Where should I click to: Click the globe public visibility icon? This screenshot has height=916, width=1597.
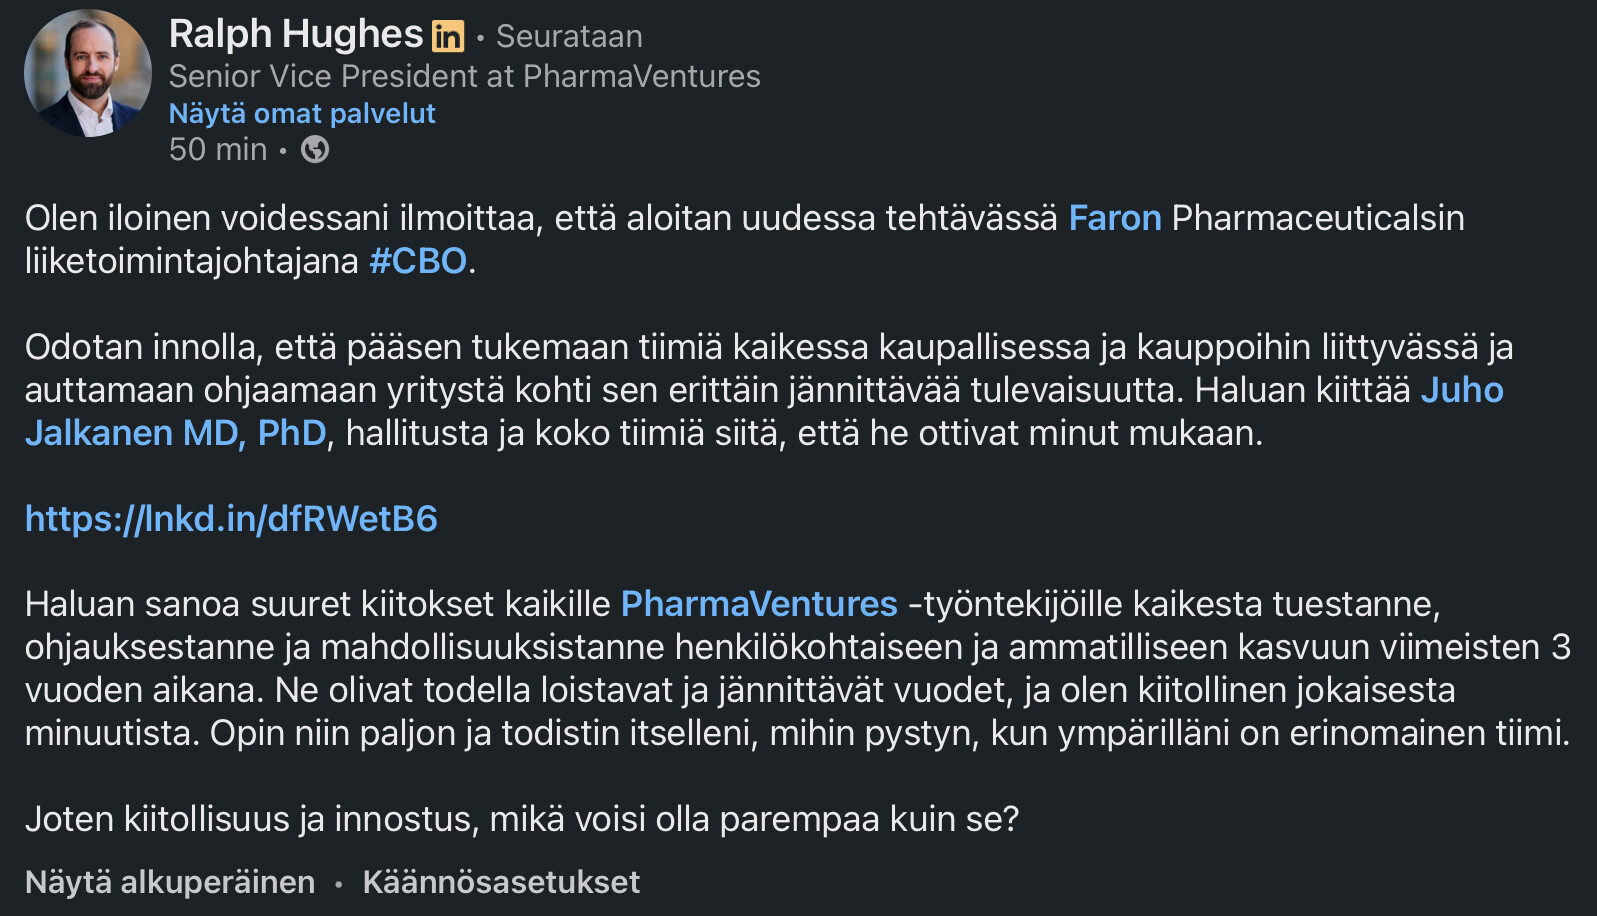pos(315,150)
